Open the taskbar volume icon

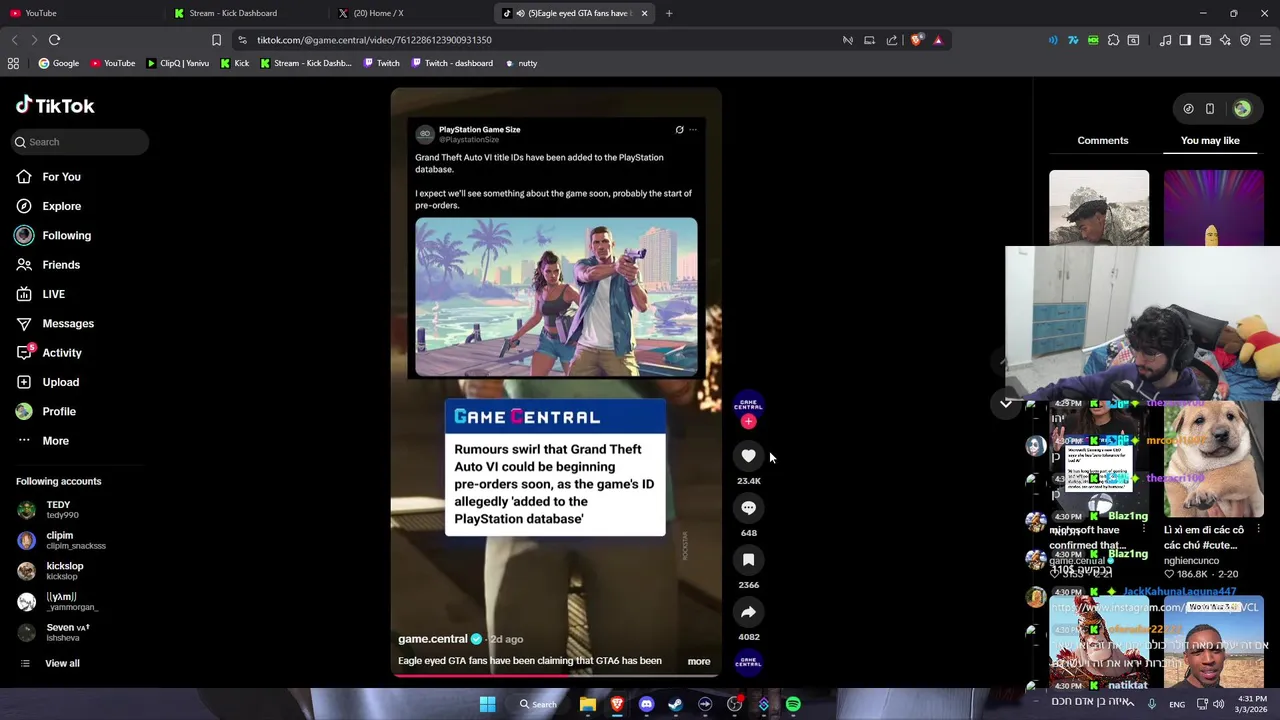point(1219,704)
